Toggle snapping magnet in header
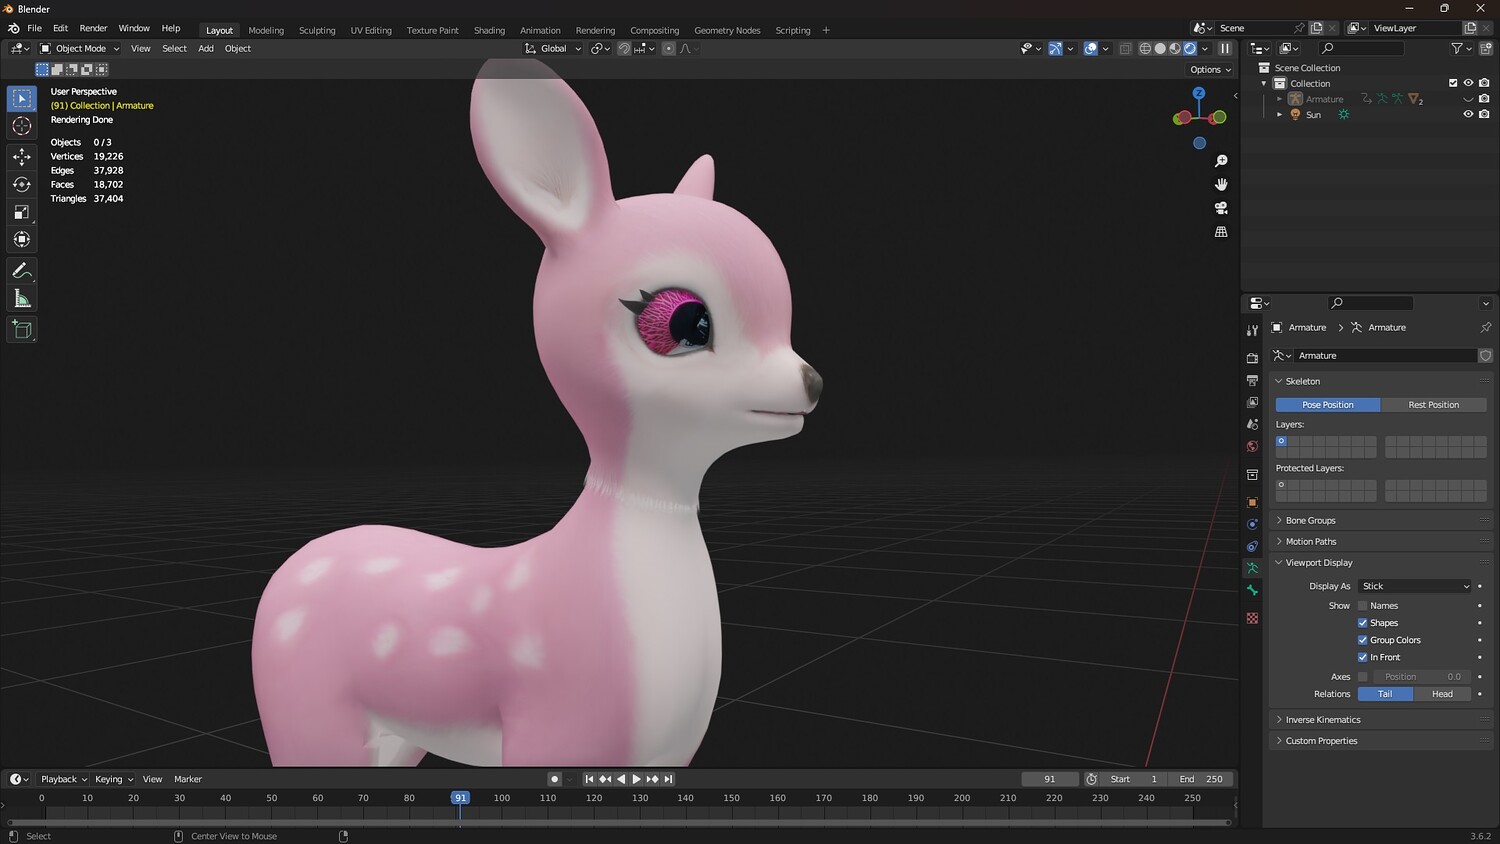 [x=624, y=48]
